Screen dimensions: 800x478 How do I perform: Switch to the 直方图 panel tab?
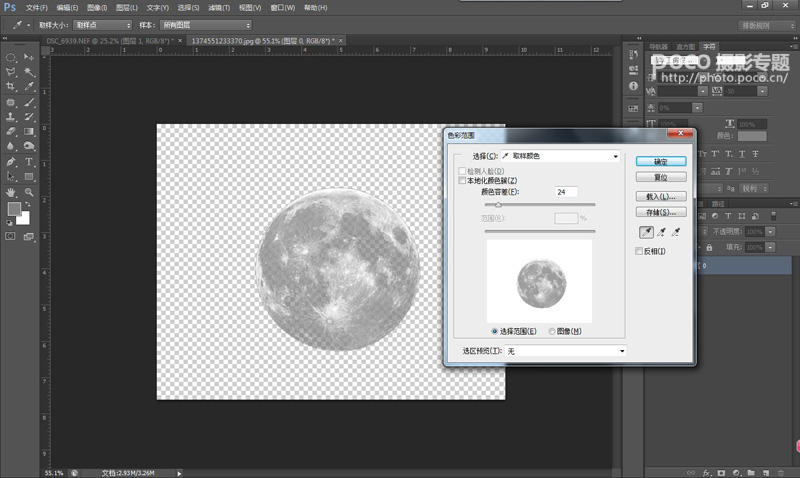click(685, 47)
